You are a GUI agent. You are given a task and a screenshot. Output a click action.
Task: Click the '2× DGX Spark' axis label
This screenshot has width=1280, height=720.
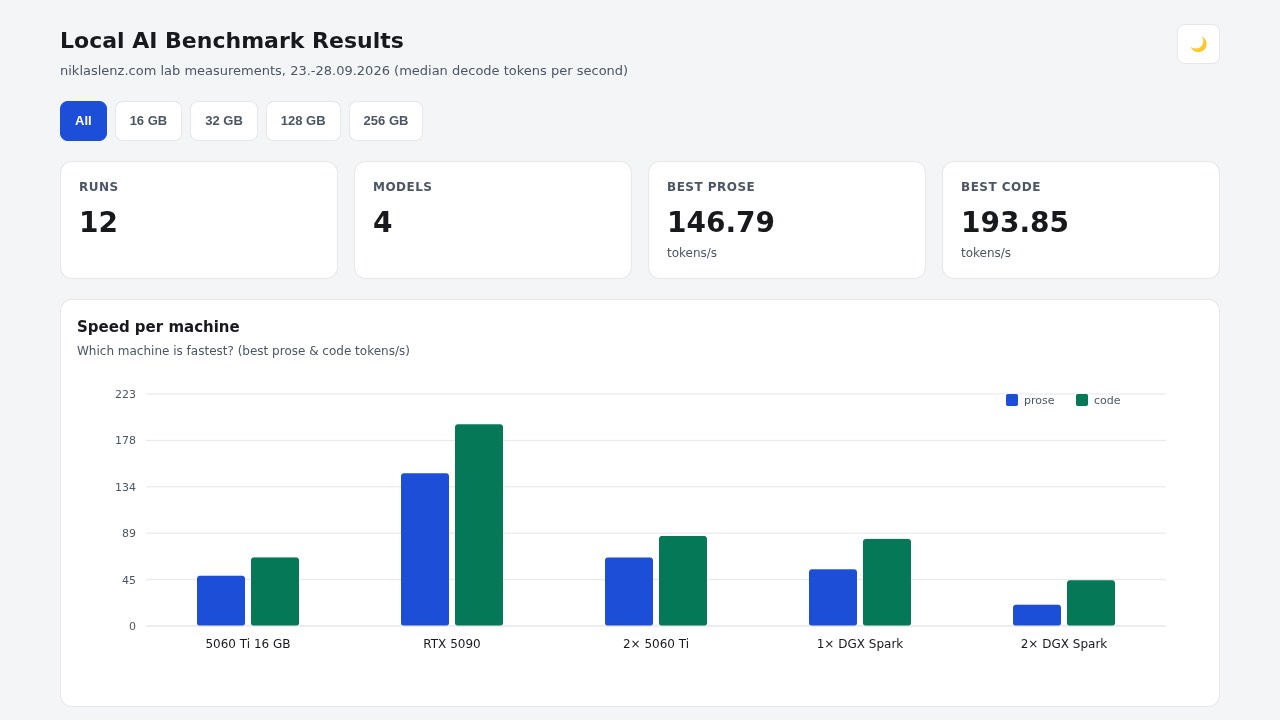click(x=1064, y=644)
